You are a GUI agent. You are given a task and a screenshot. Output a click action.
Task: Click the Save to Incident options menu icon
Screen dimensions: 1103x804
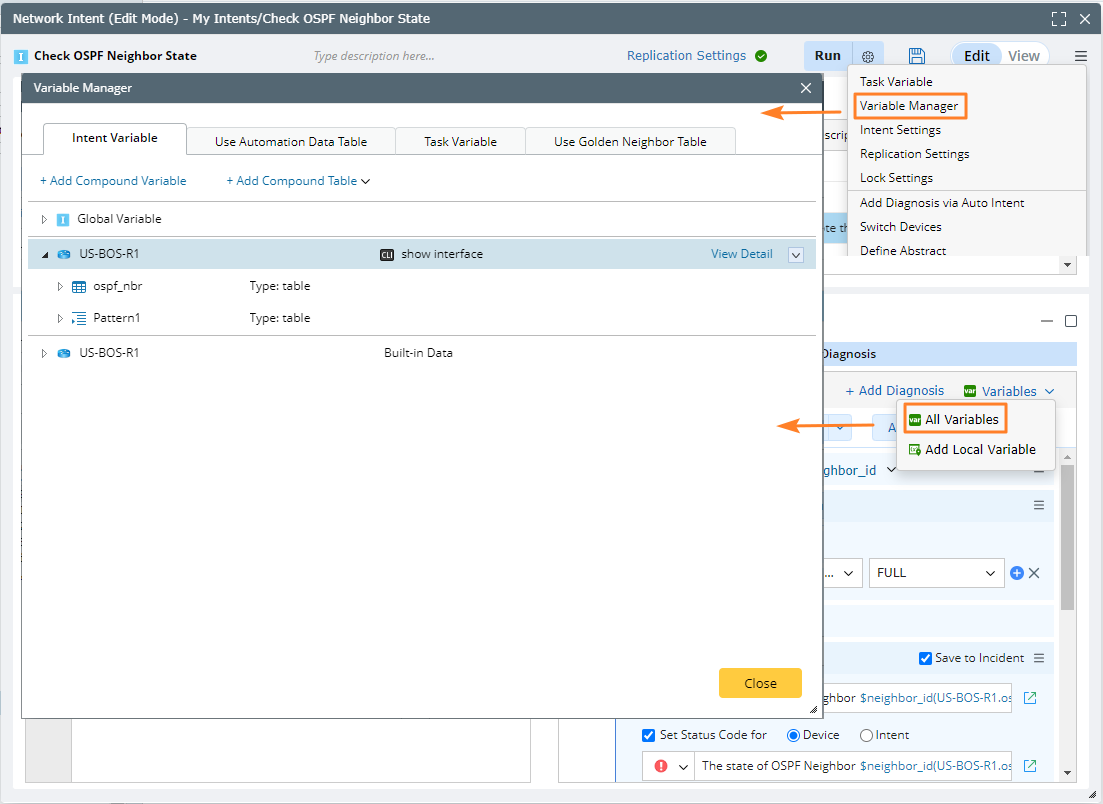pos(1039,658)
